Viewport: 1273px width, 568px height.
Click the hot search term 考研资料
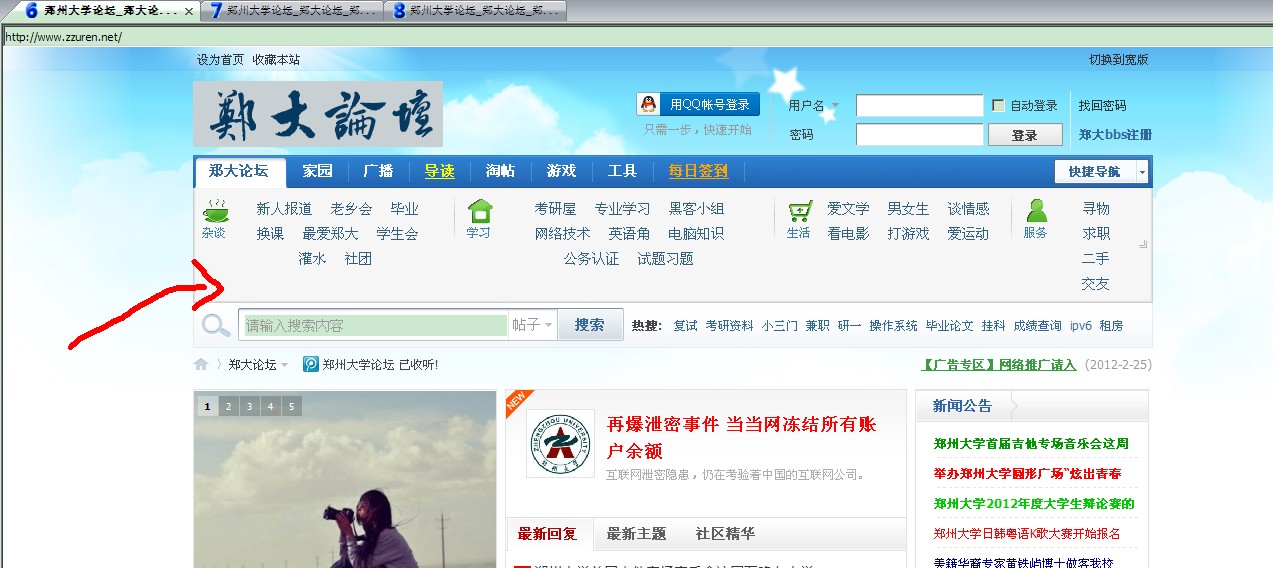(x=729, y=326)
